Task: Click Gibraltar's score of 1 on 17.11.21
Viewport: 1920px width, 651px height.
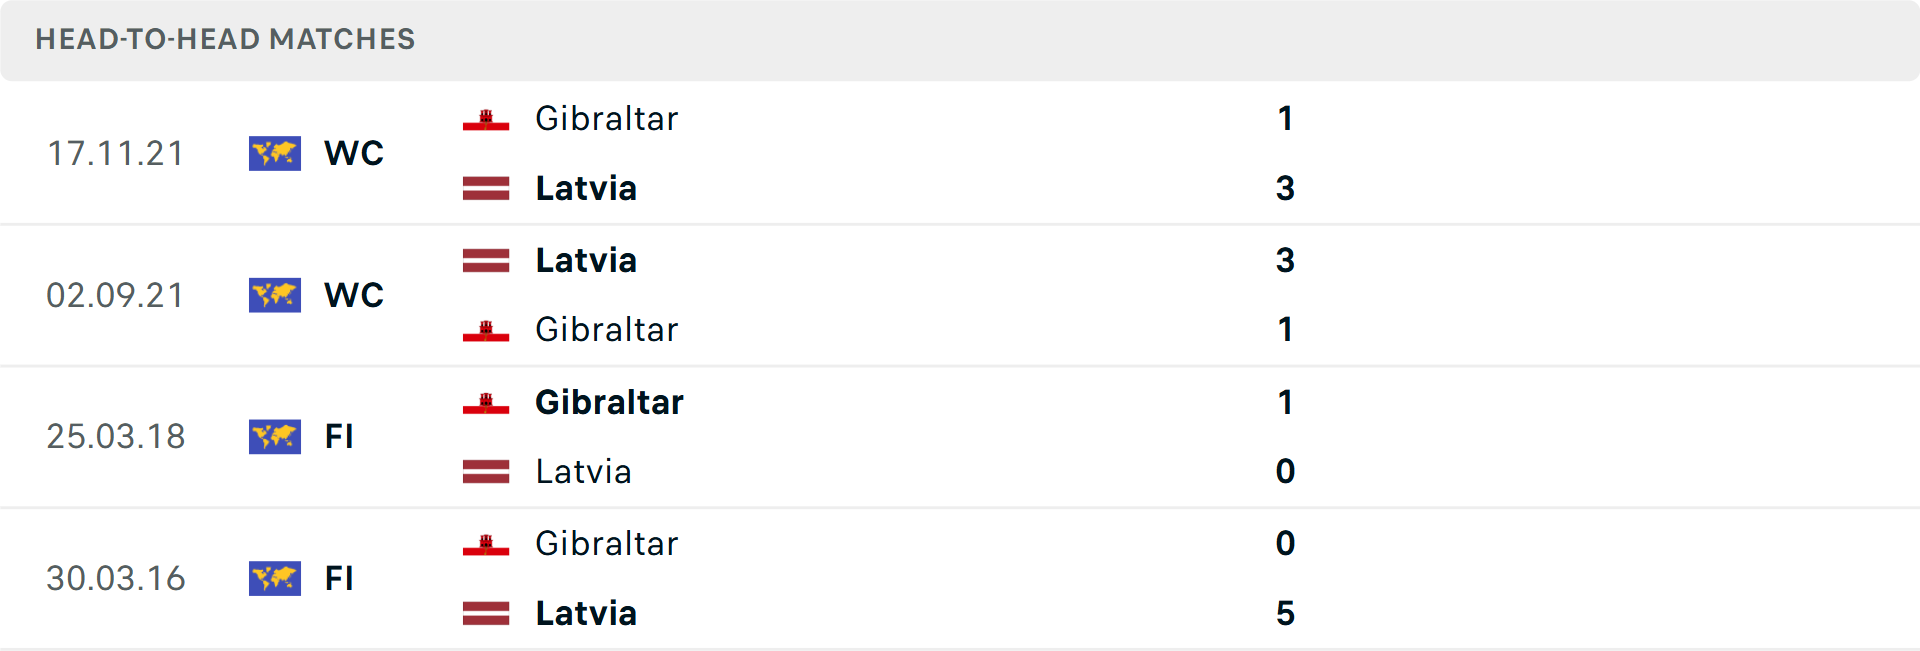Action: 1285,119
